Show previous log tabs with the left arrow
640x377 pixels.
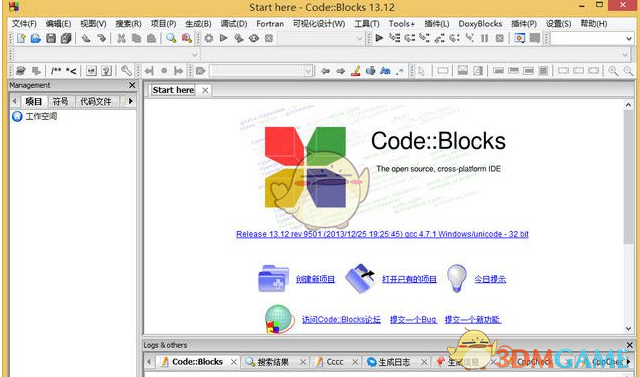(149, 361)
